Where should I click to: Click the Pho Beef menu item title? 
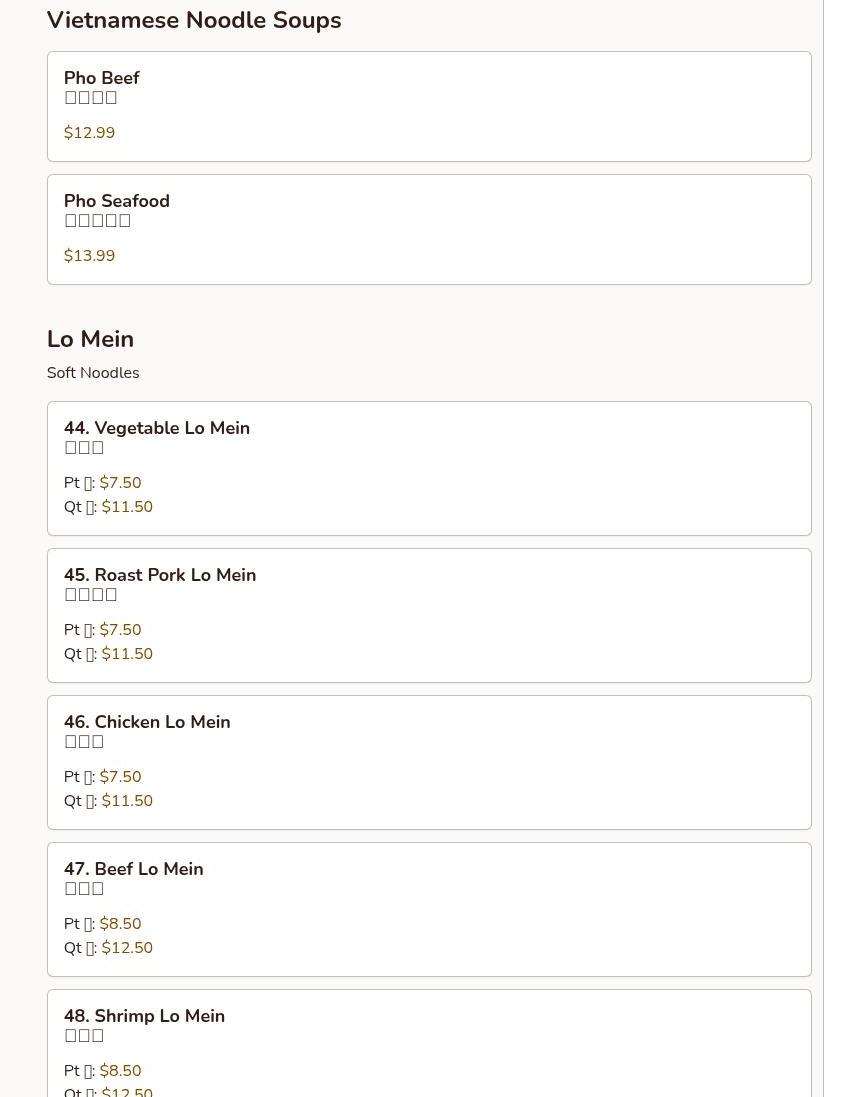point(101,78)
